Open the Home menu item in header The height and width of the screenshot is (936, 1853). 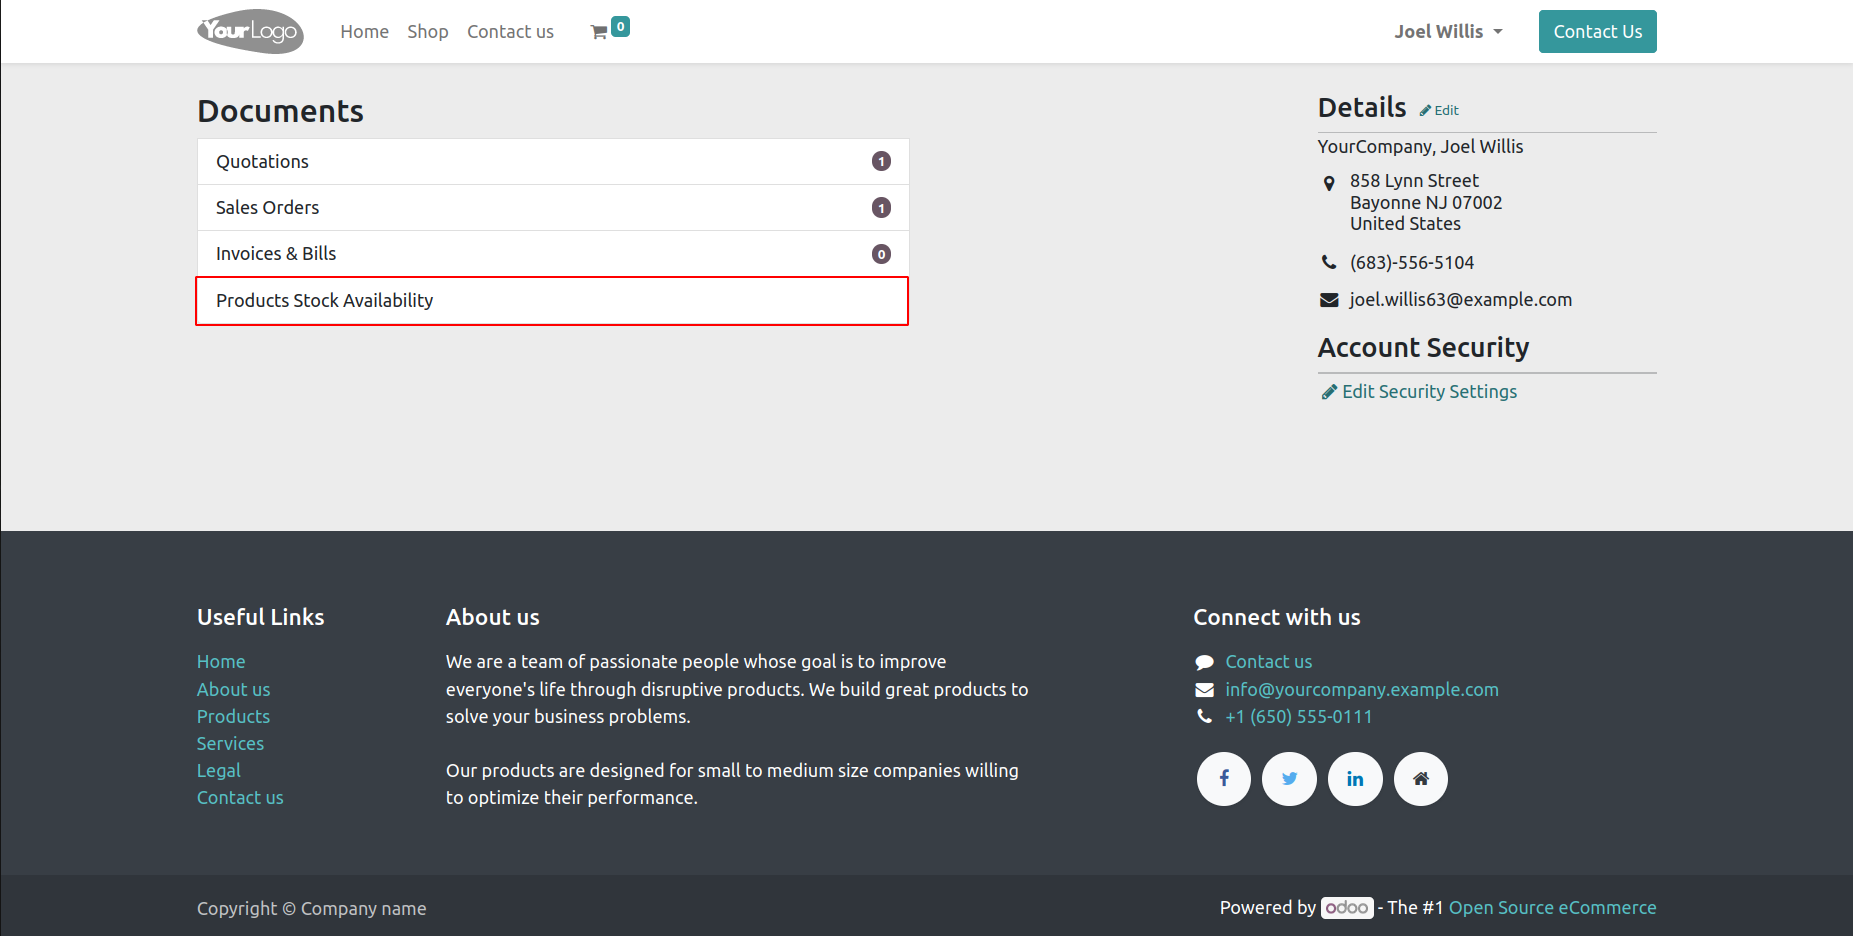(364, 32)
